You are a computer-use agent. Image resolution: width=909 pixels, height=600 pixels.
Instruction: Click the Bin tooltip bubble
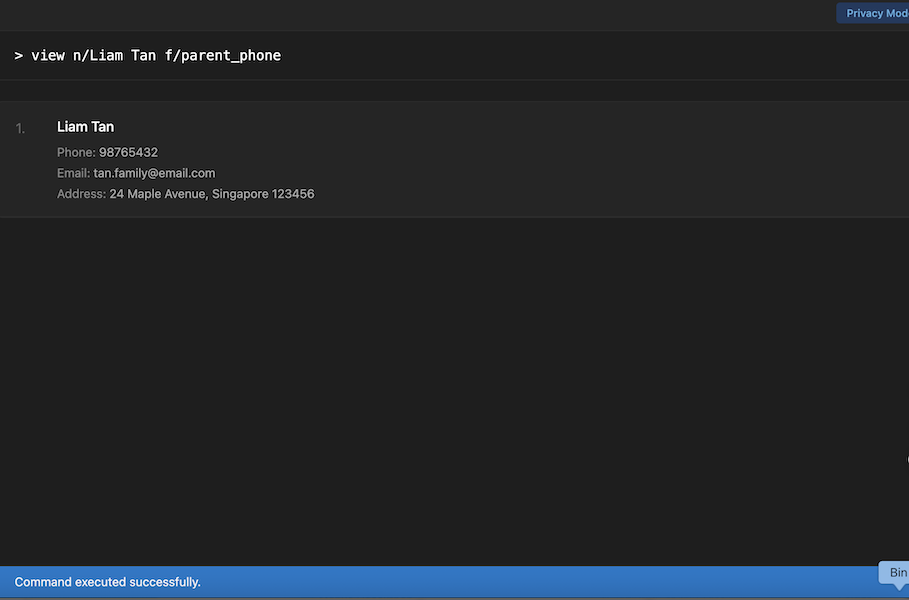click(896, 573)
